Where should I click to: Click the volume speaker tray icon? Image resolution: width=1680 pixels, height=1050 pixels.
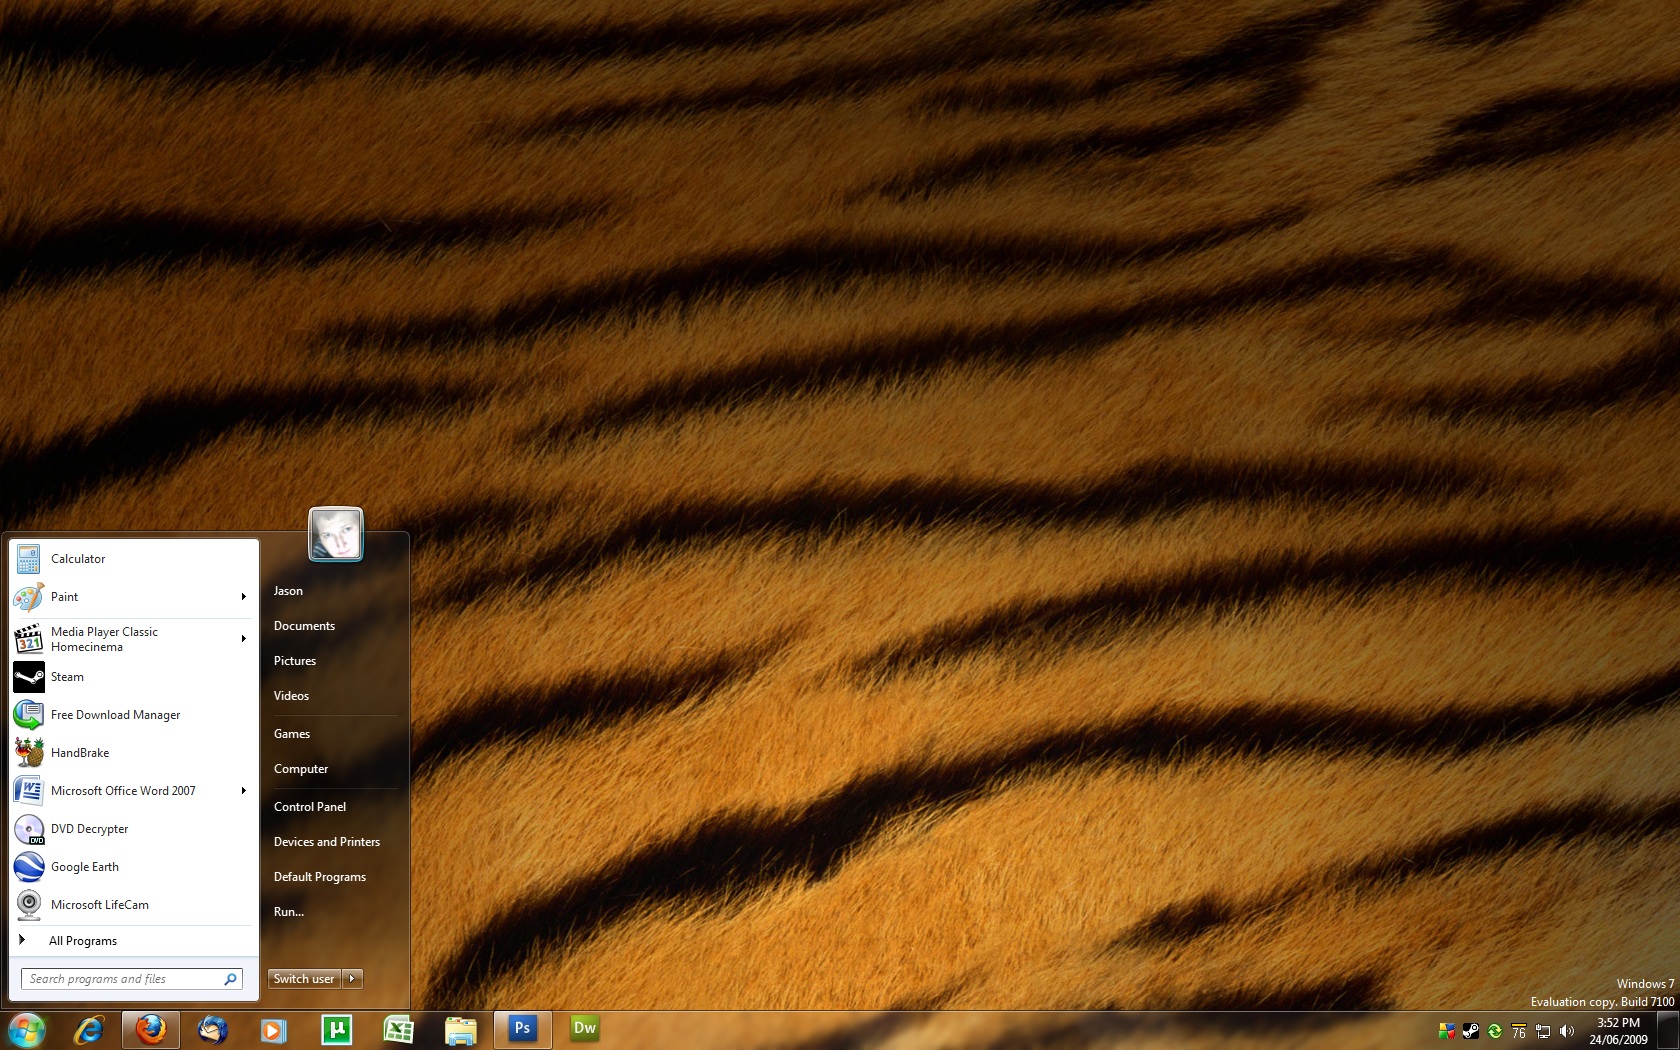click(1566, 1031)
